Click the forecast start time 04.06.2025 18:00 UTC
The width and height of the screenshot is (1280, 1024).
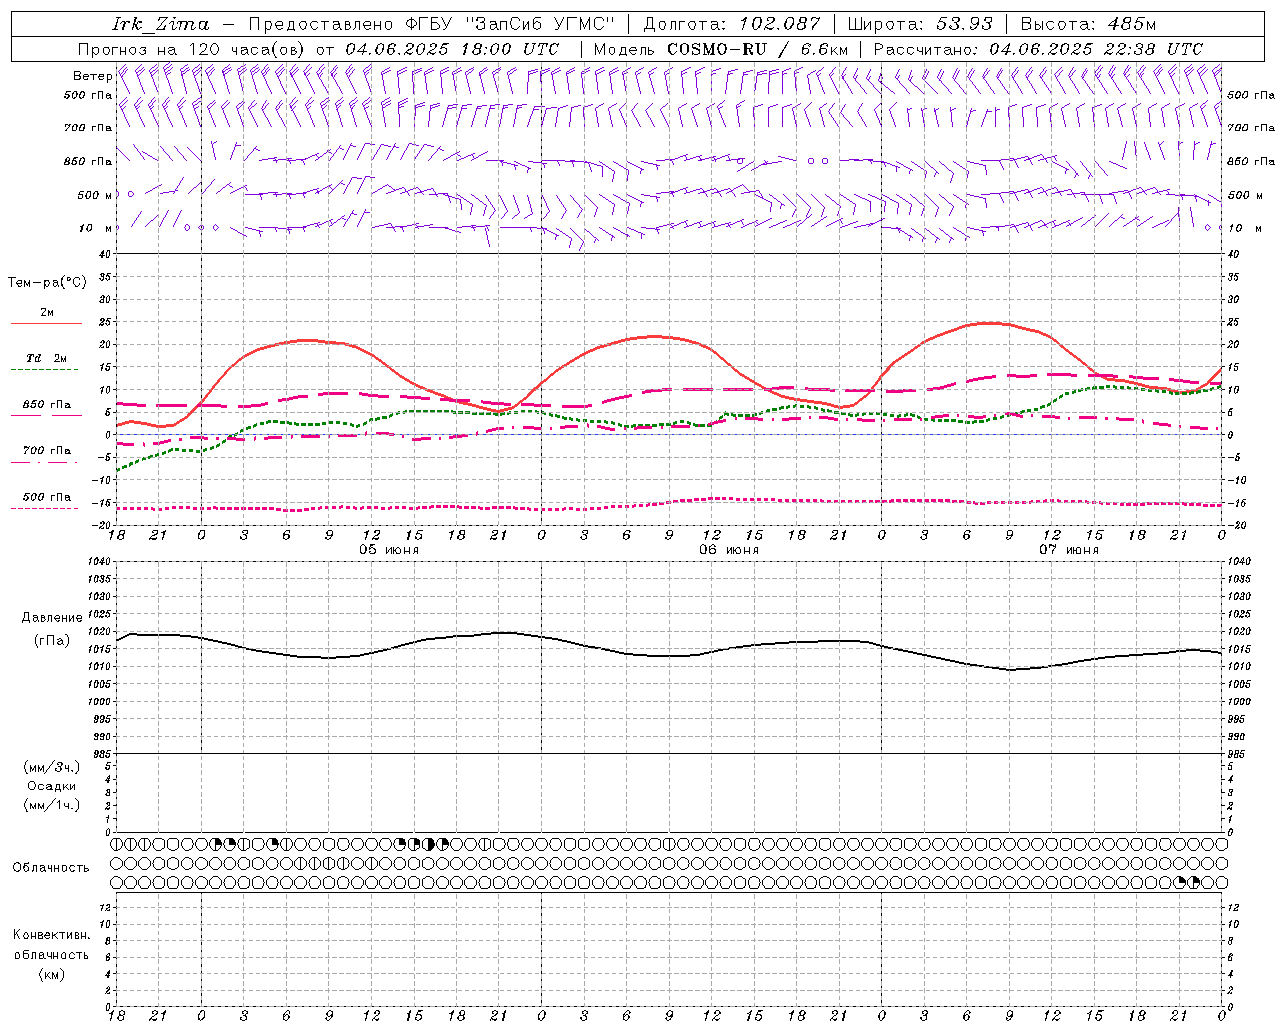pyautogui.click(x=451, y=49)
